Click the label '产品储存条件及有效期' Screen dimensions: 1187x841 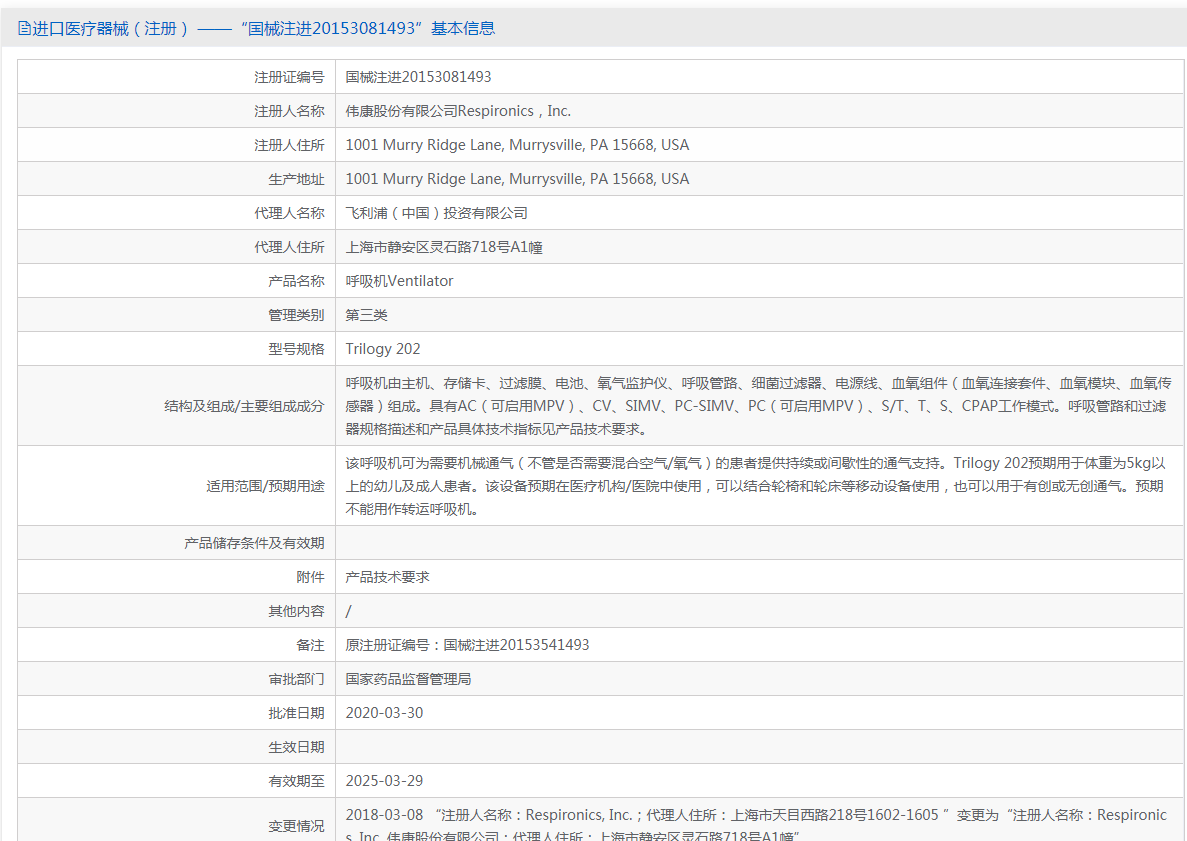pyautogui.click(x=254, y=544)
